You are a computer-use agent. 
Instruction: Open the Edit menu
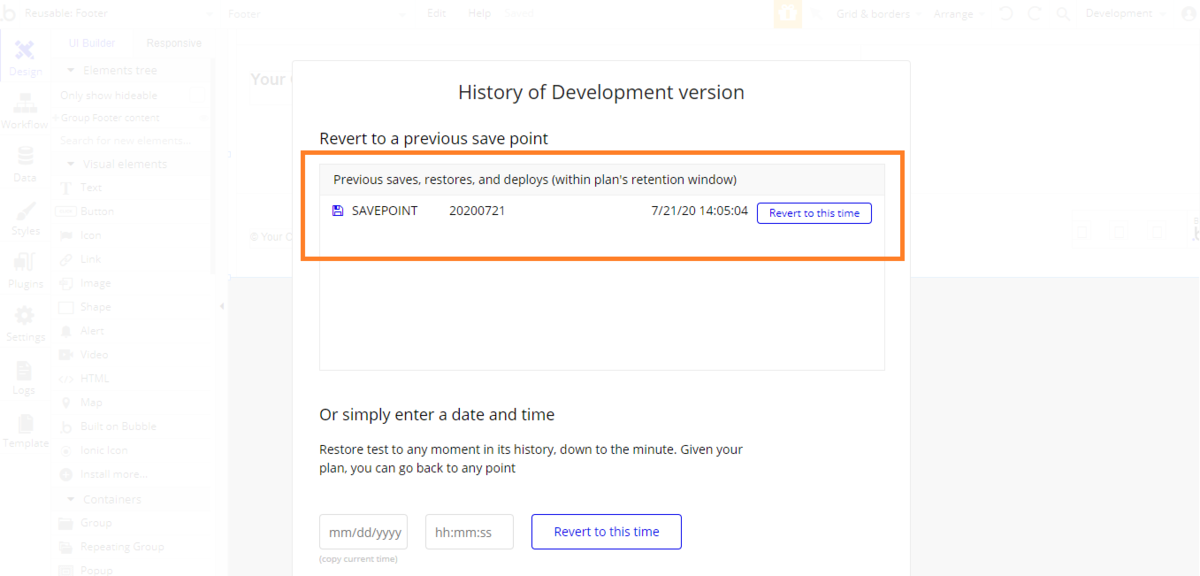437,14
